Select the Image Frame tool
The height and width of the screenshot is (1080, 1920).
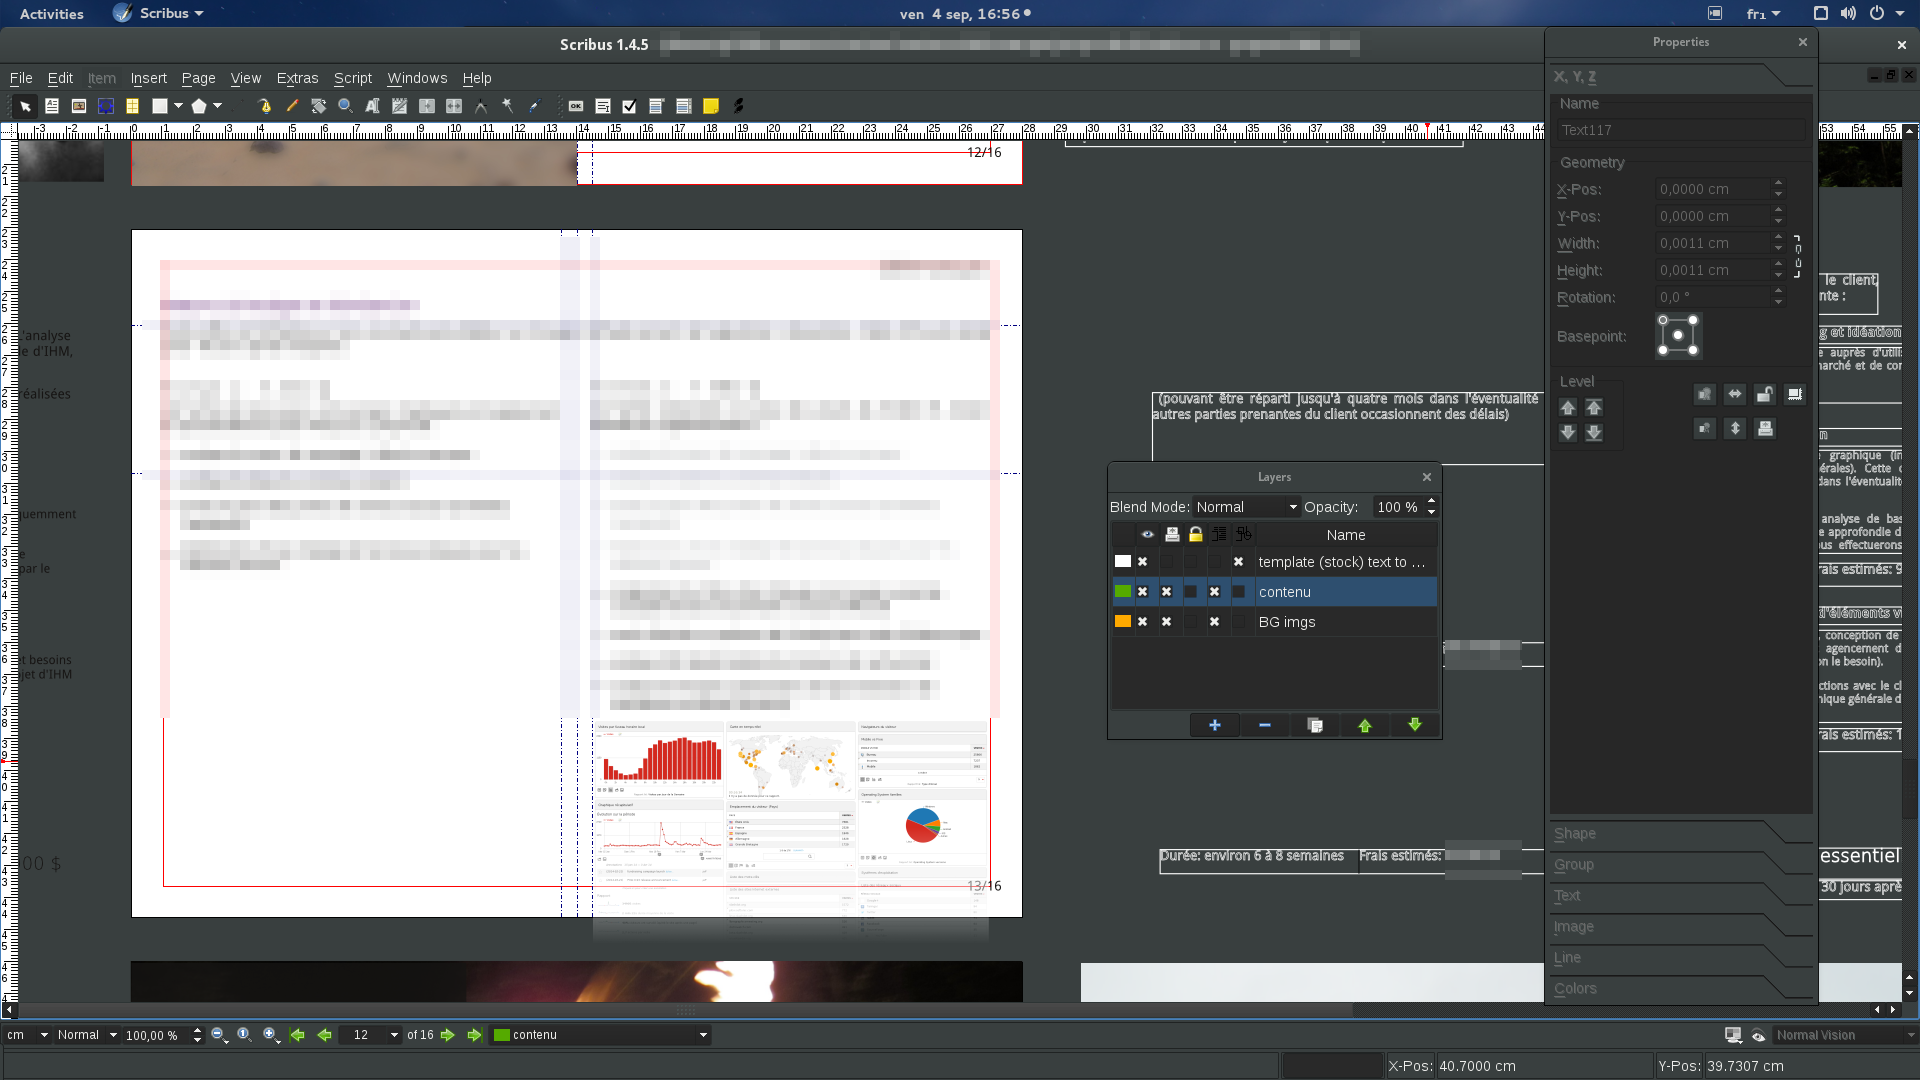(x=79, y=106)
